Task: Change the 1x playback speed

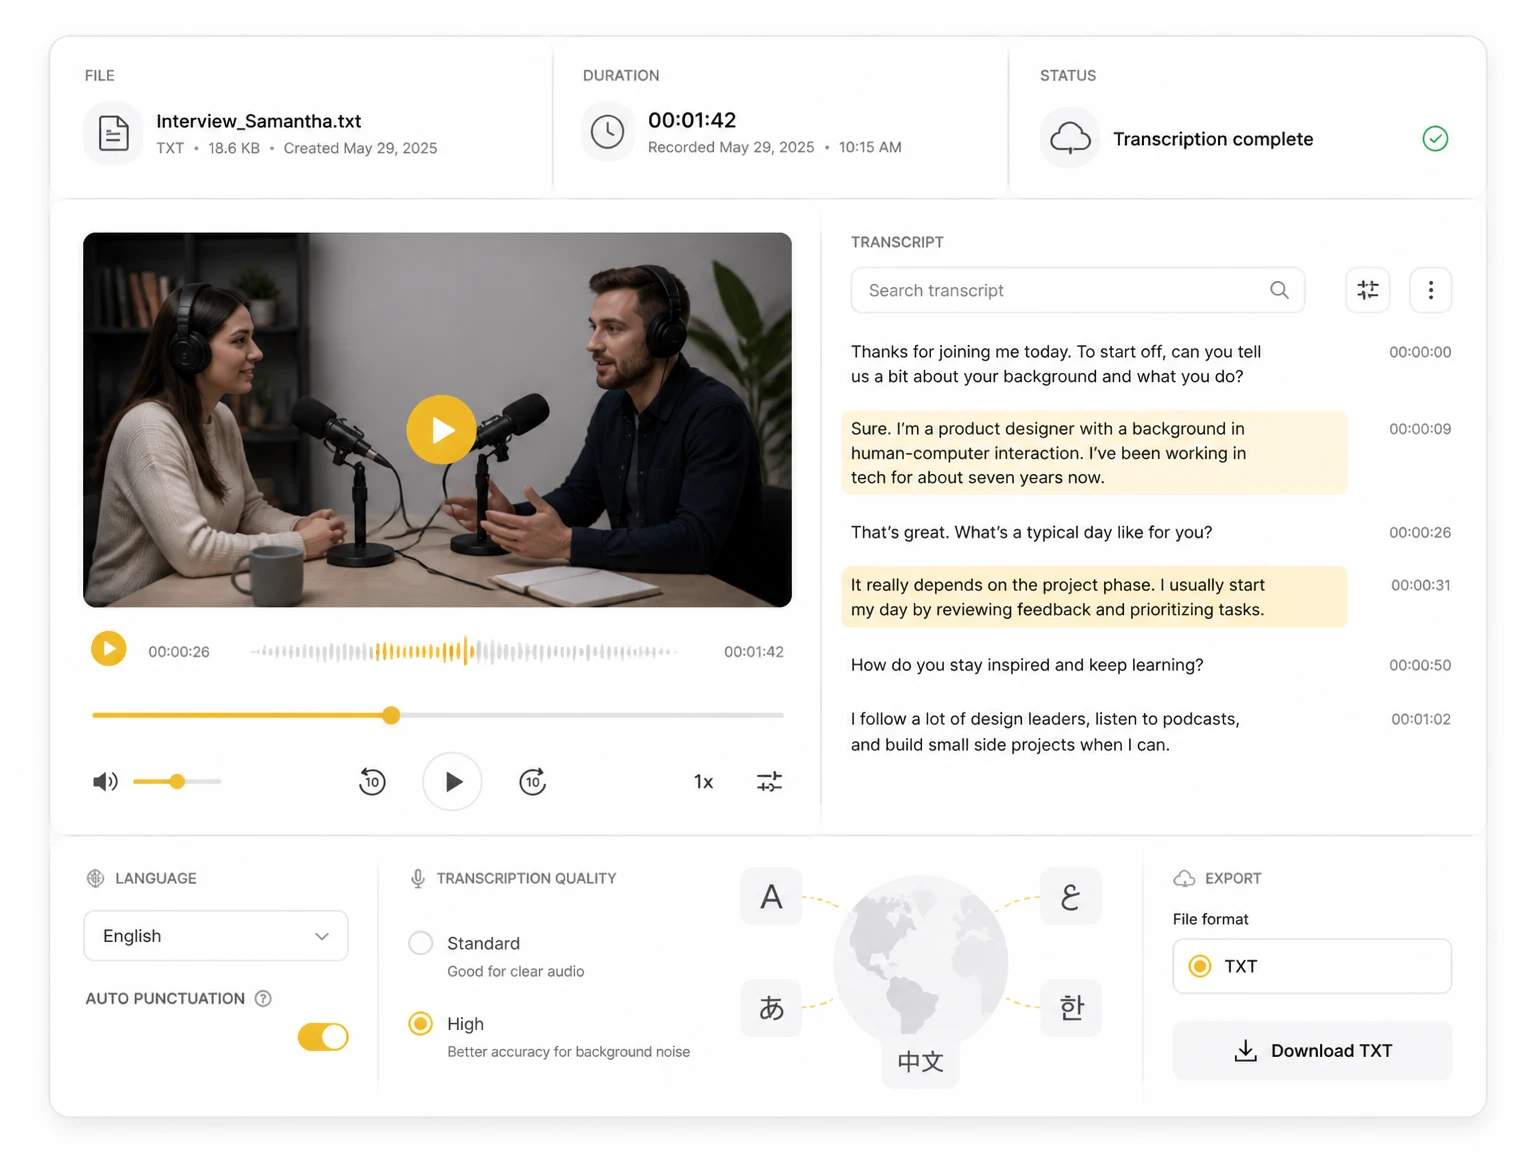Action: click(704, 781)
